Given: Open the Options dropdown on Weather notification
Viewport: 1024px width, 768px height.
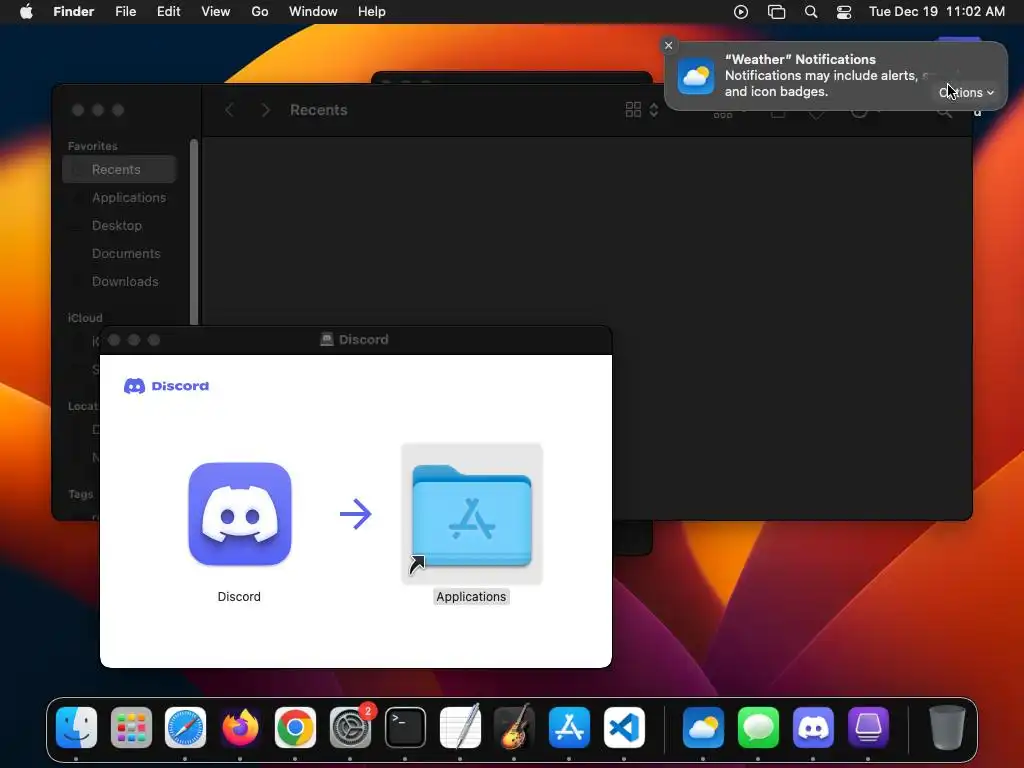Looking at the screenshot, I should [967, 92].
